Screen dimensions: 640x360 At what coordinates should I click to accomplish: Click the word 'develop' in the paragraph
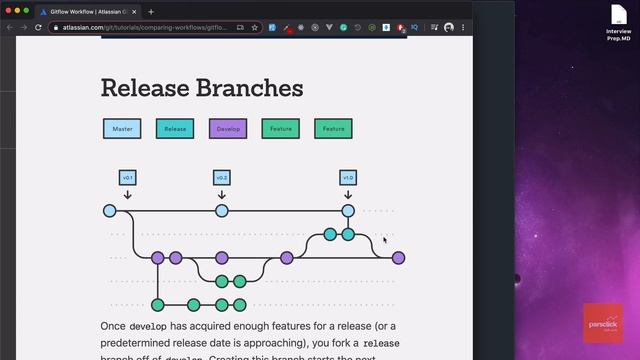pyautogui.click(x=148, y=327)
